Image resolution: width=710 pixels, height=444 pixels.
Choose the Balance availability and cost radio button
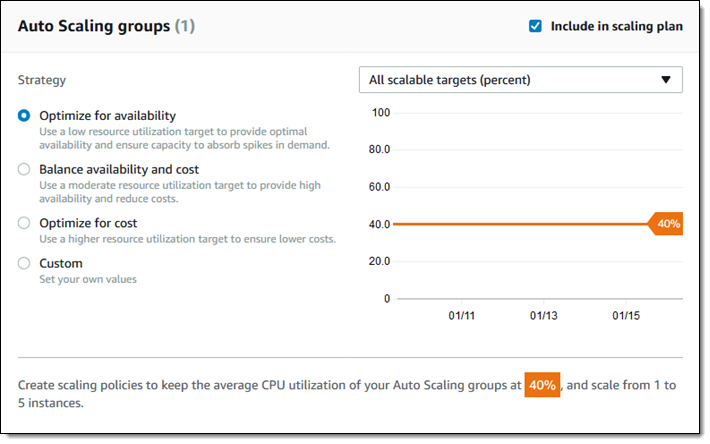click(x=24, y=170)
